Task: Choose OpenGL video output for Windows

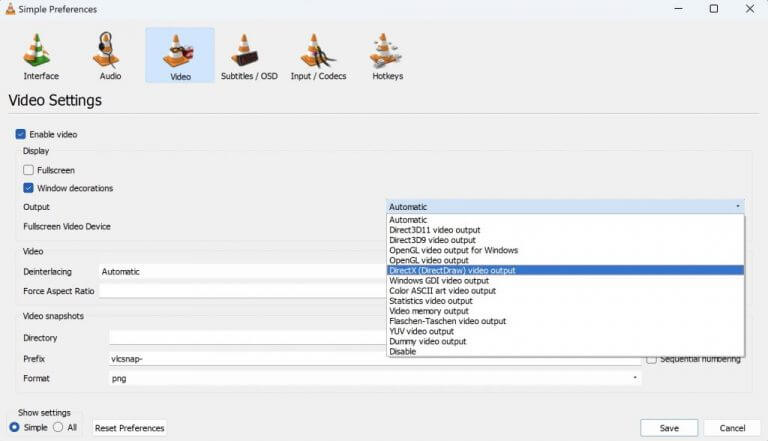Action: tap(565, 250)
